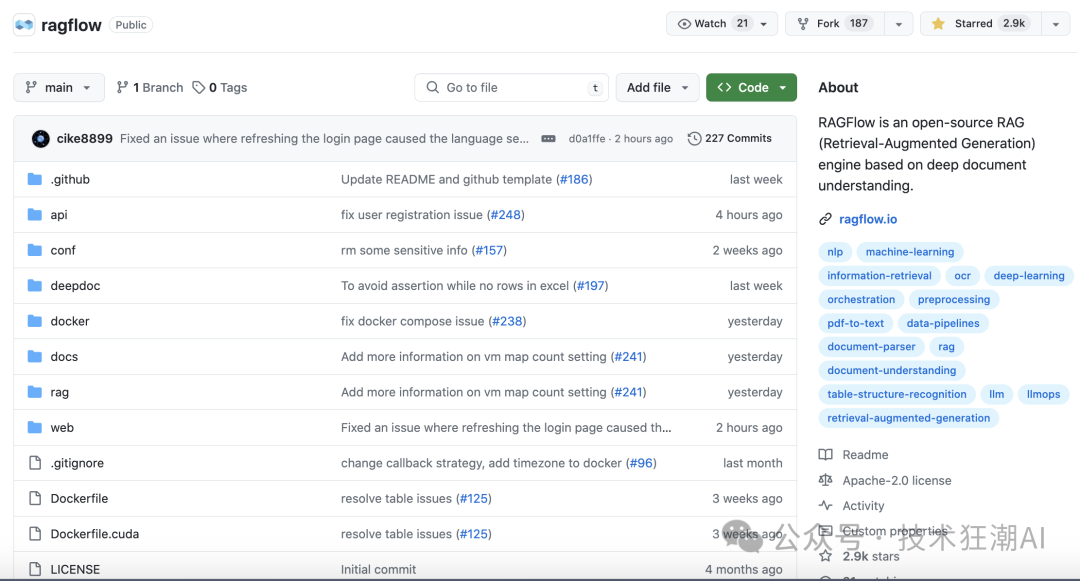
Task: Open the 1 Branch list
Action: click(150, 88)
